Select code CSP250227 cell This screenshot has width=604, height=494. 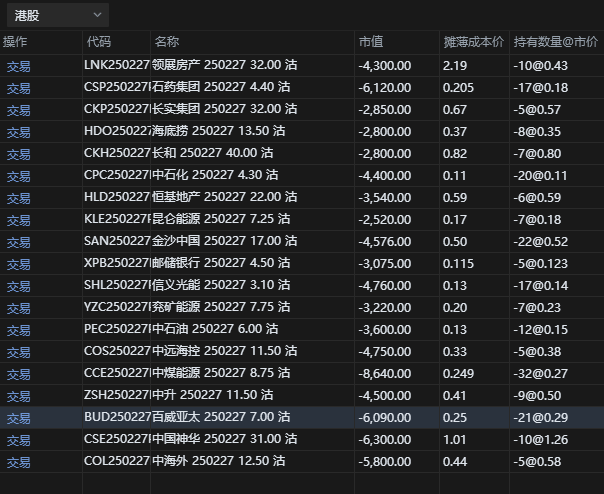(x=117, y=87)
